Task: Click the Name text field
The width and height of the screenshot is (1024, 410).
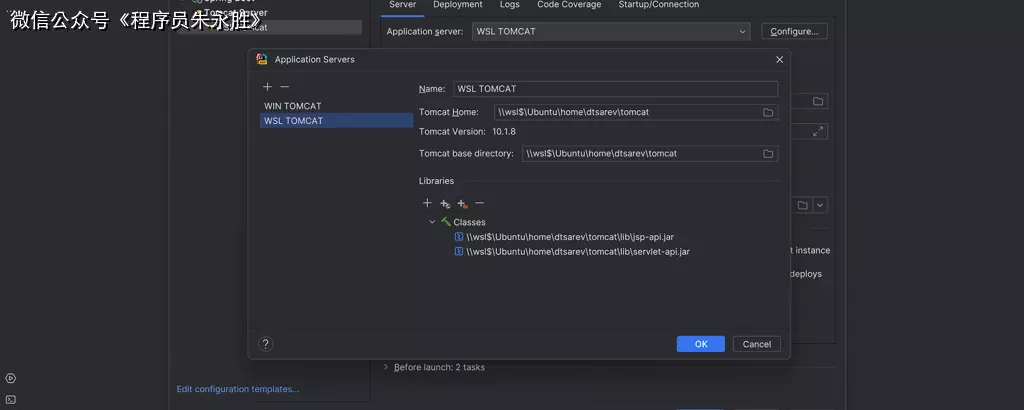Action: pyautogui.click(x=614, y=89)
